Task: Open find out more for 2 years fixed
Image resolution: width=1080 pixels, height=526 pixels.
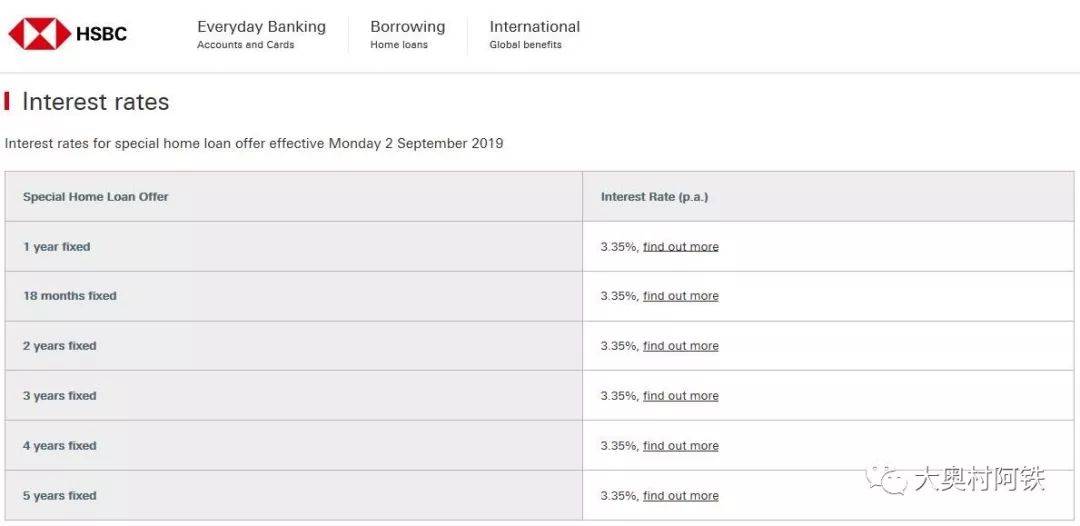Action: coord(681,346)
